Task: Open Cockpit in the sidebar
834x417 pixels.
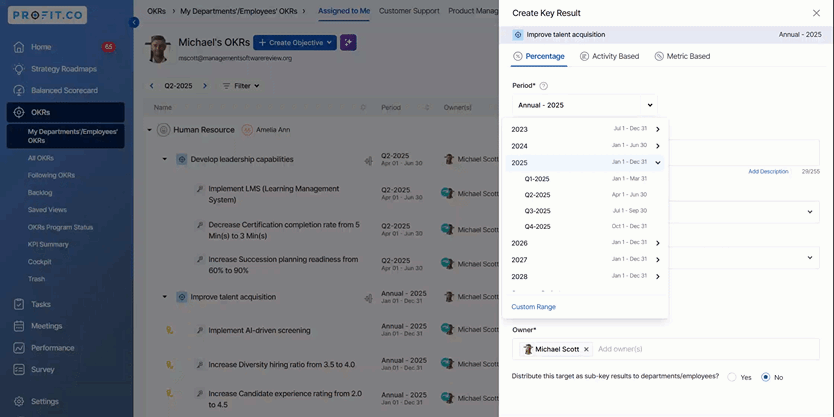Action: (x=40, y=262)
